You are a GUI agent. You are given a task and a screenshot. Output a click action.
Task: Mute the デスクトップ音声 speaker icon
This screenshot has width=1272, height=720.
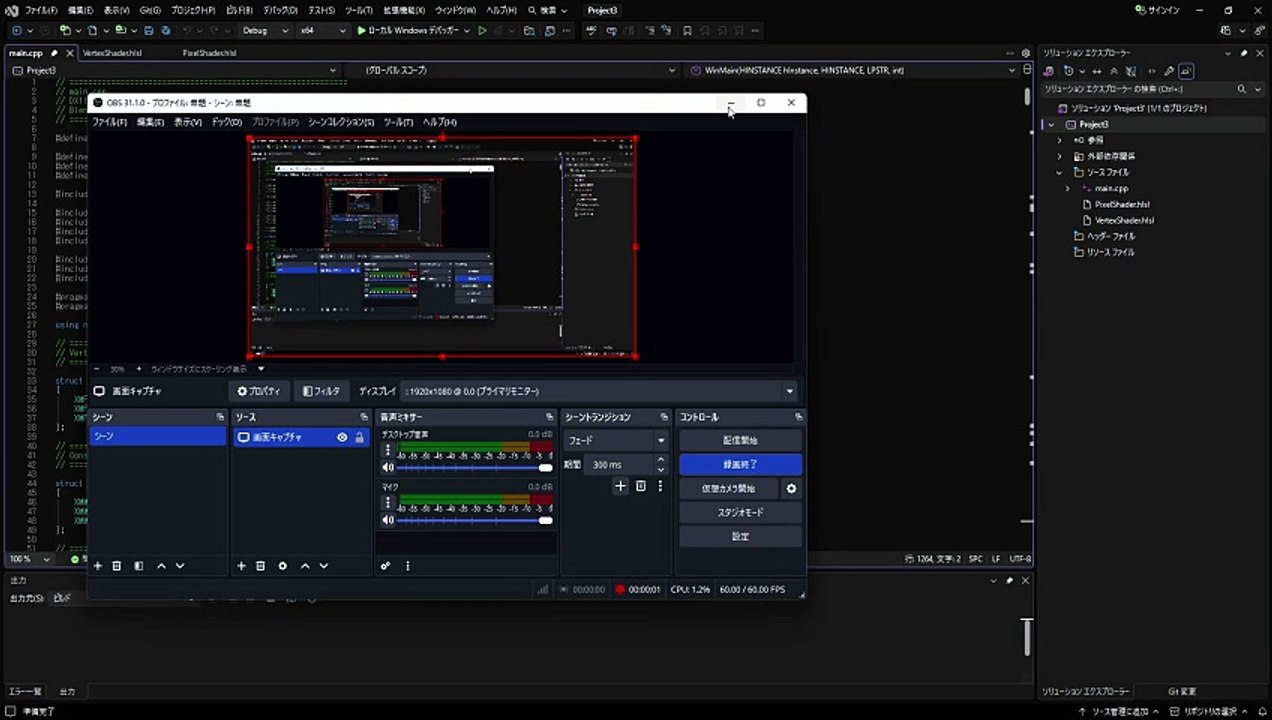click(x=388, y=467)
